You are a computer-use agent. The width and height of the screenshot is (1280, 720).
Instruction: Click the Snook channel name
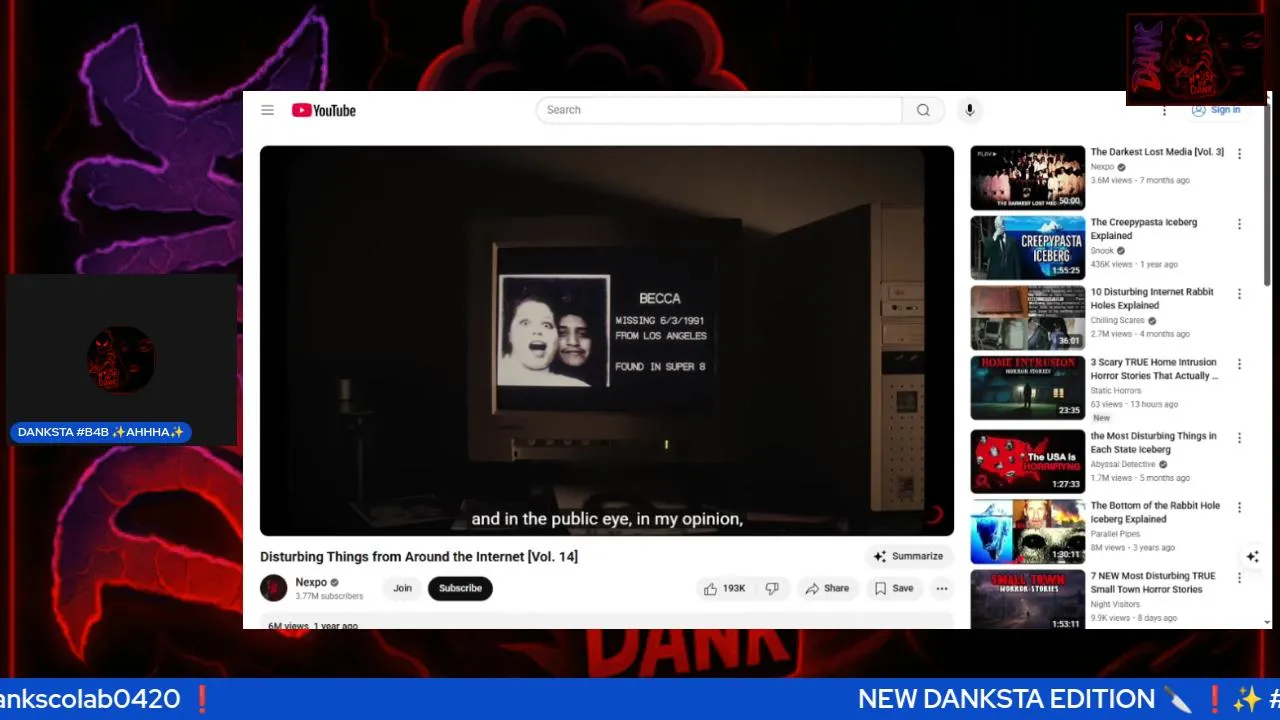(1102, 251)
